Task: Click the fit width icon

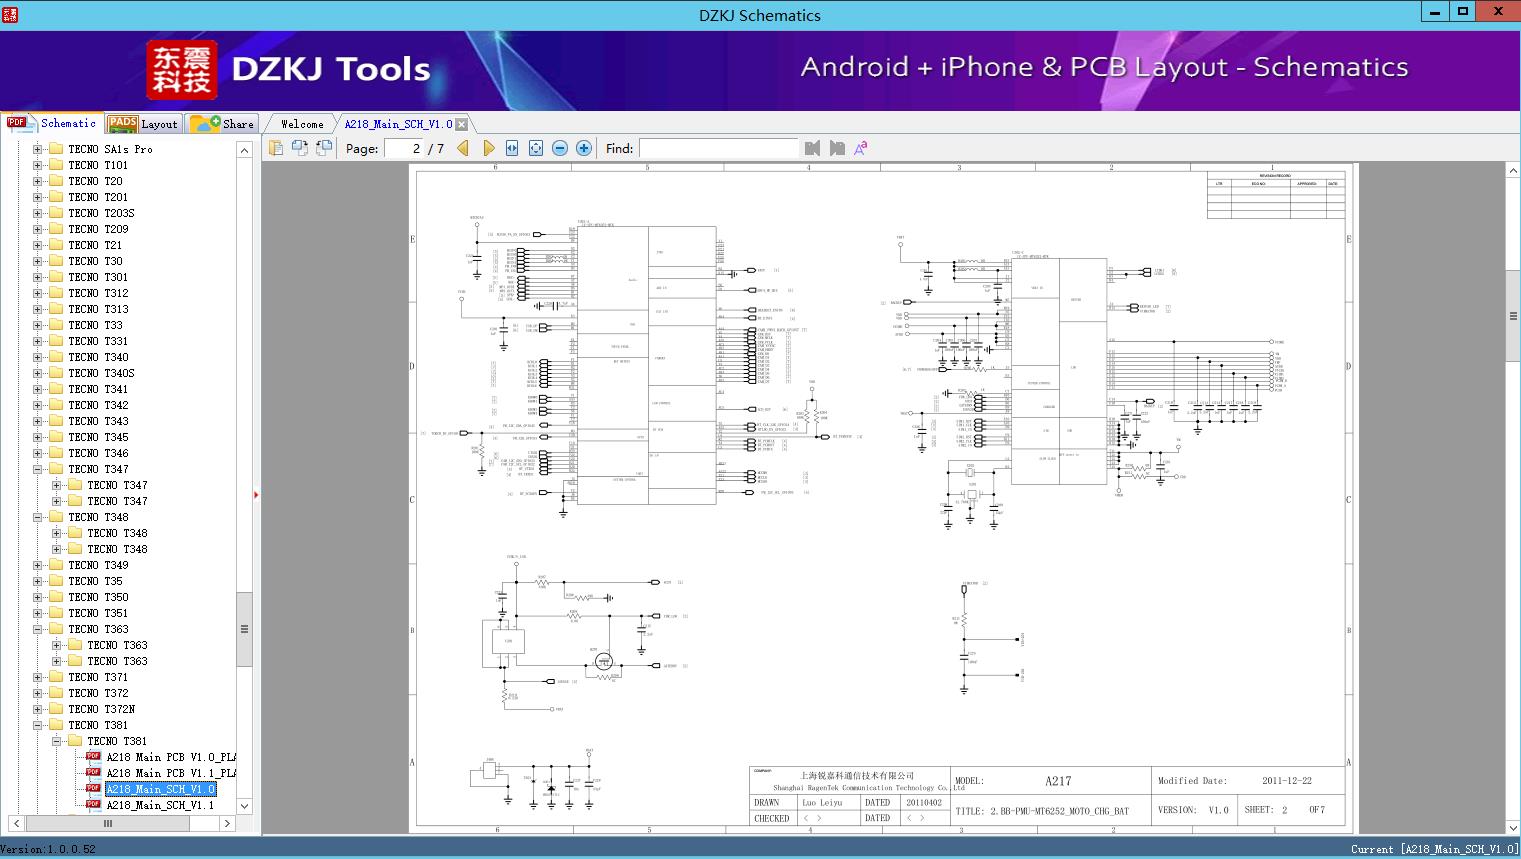Action: click(x=512, y=148)
